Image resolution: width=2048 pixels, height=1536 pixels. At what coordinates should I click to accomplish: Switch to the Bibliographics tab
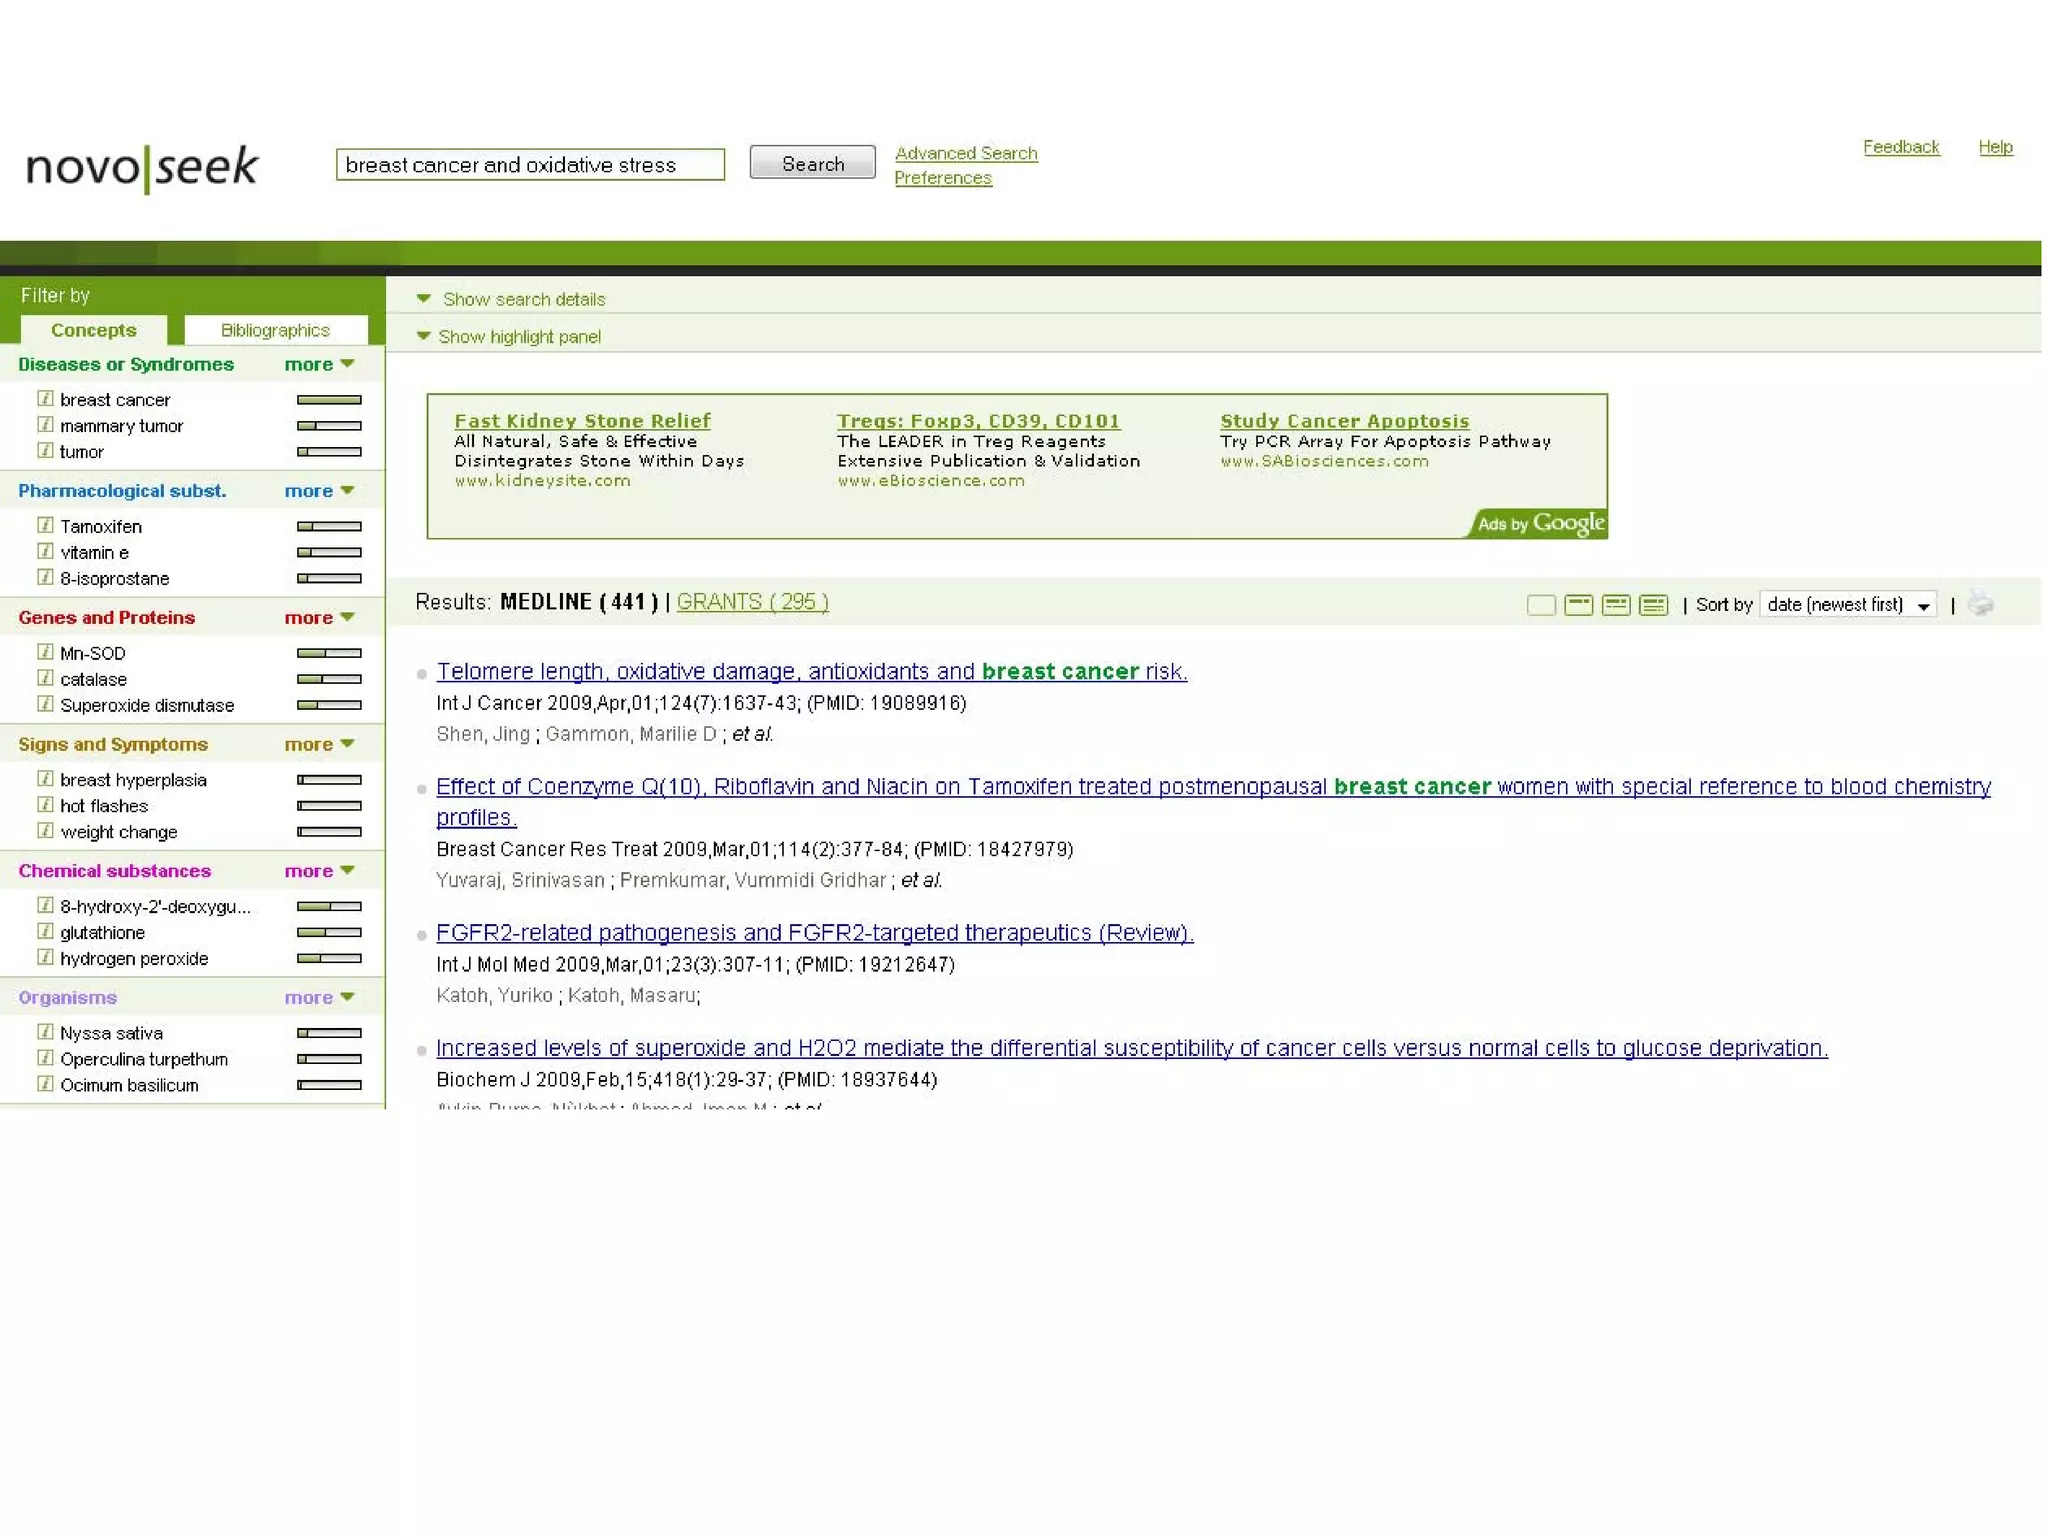point(275,330)
